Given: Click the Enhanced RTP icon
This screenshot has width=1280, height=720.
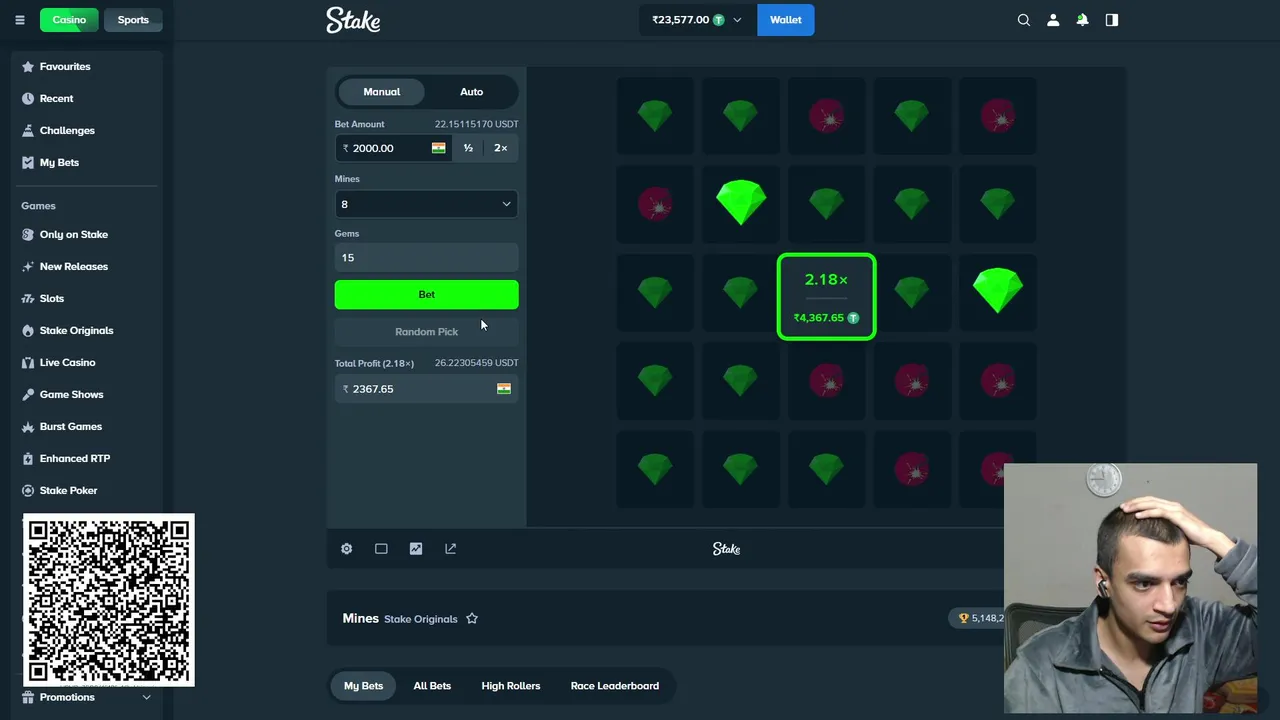Looking at the screenshot, I should coord(28,458).
